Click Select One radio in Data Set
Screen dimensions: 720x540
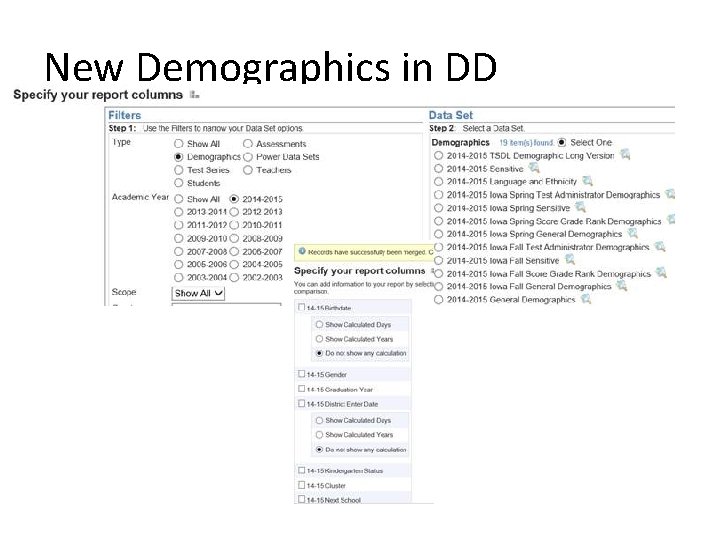[x=562, y=143]
